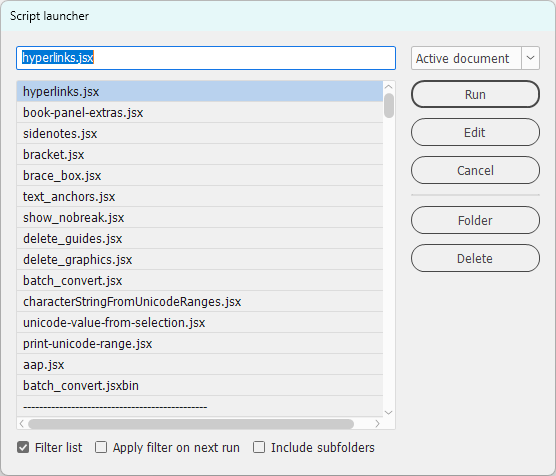Select hyperlinks.jsx in the list
This screenshot has width=556, height=476.
point(200,92)
